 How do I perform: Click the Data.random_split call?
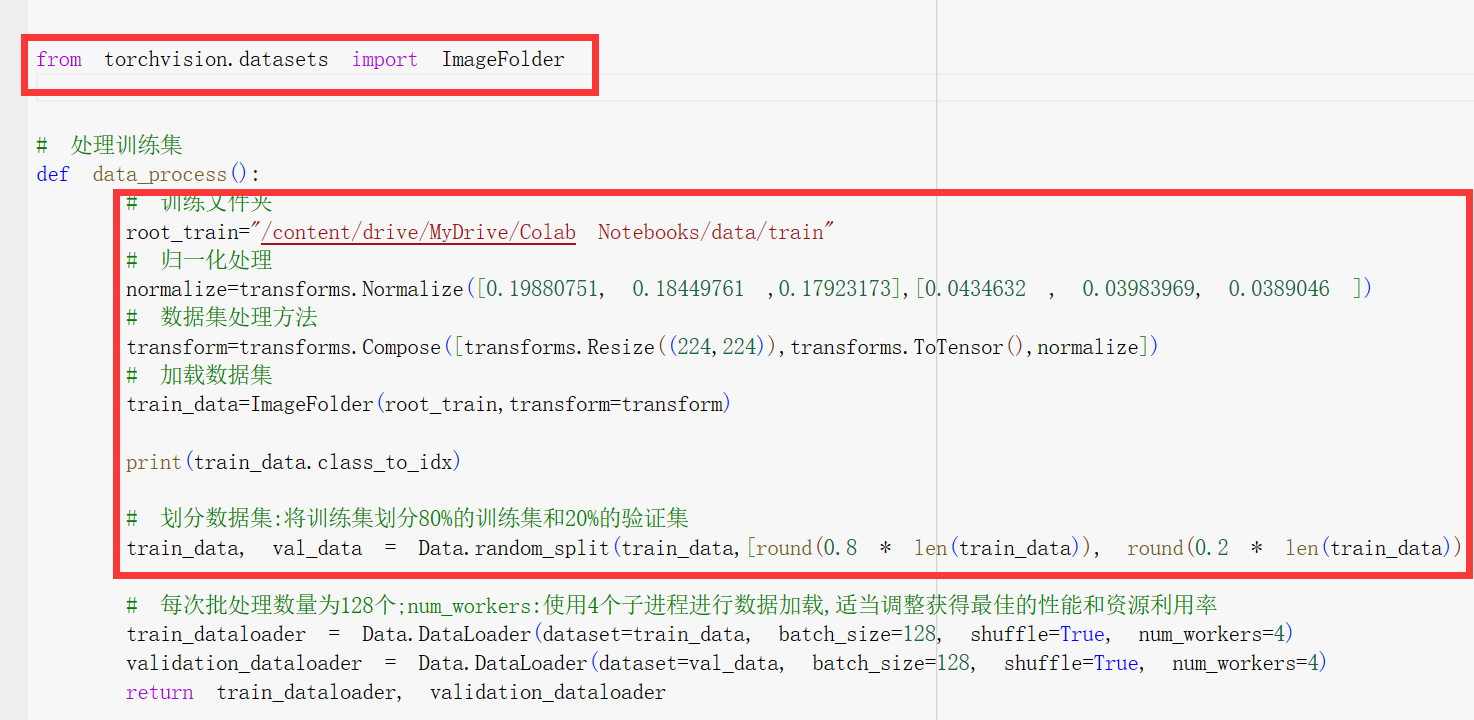coord(514,548)
